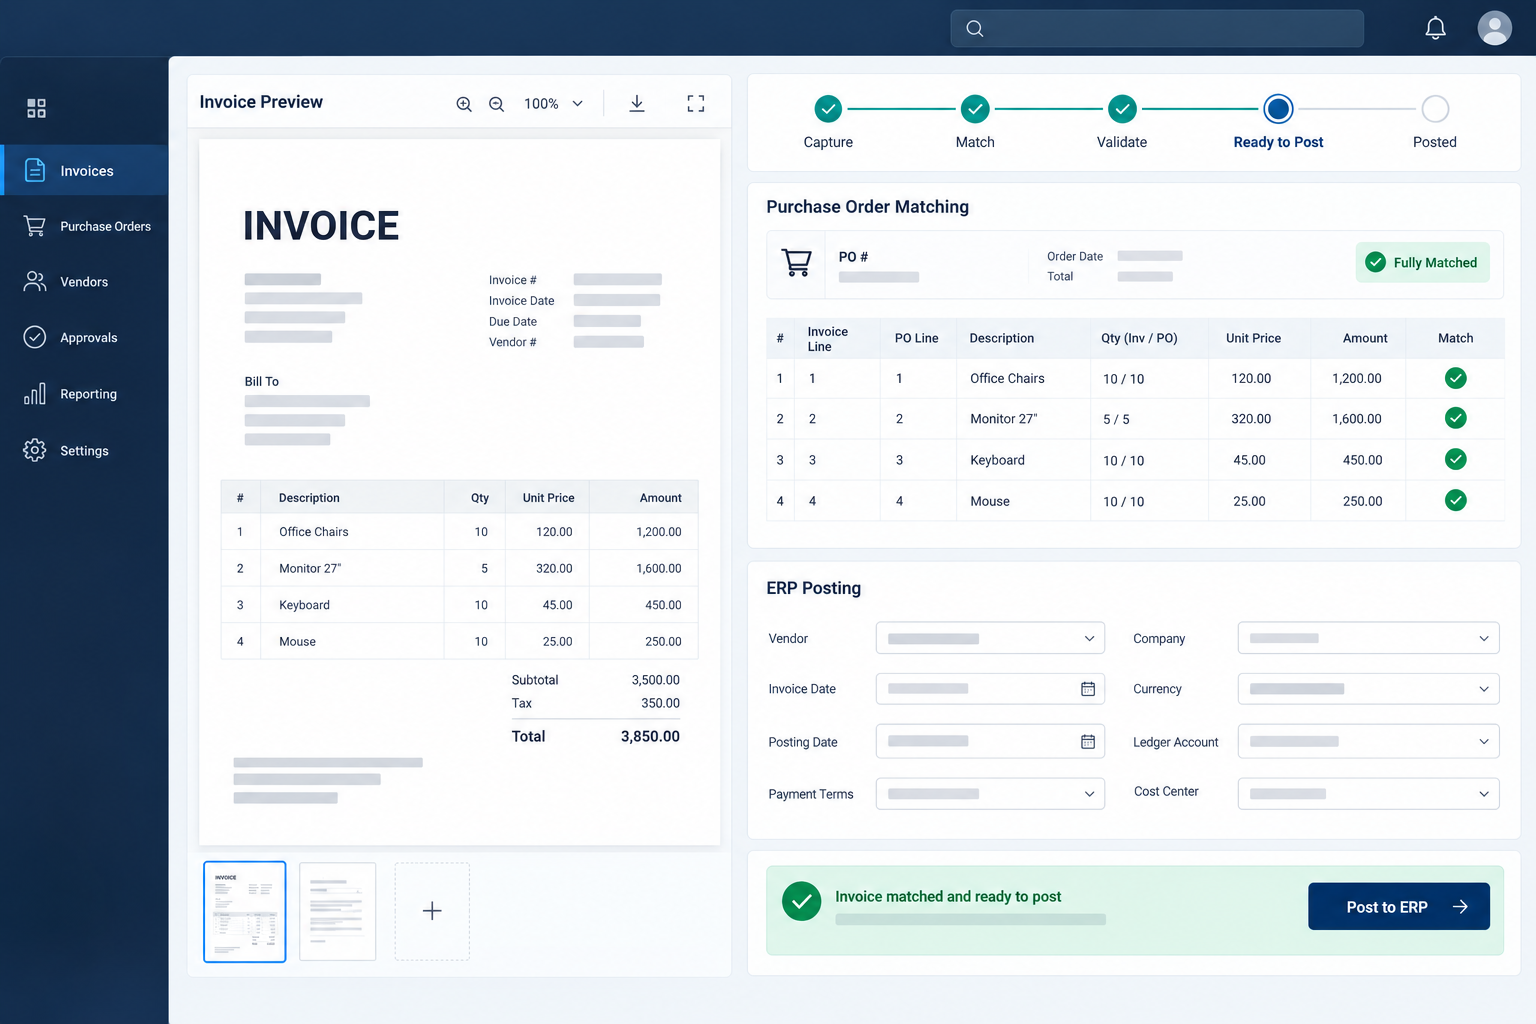
Task: Click the Keyboard row match checkmark
Action: point(1455,459)
